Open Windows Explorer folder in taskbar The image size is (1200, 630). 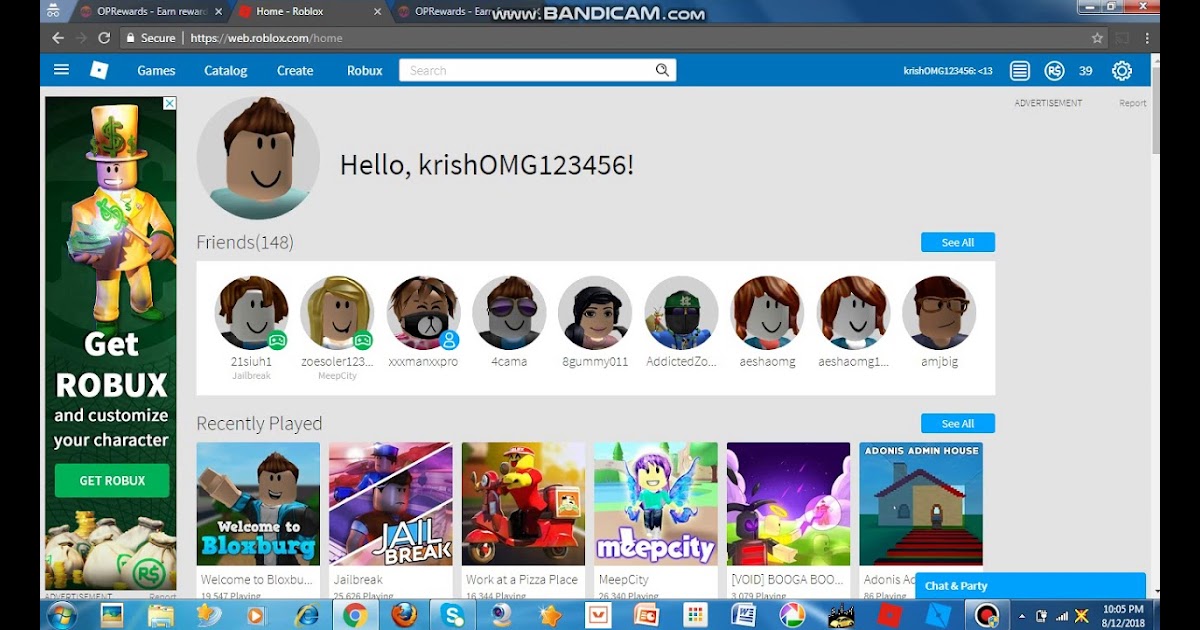click(x=160, y=615)
